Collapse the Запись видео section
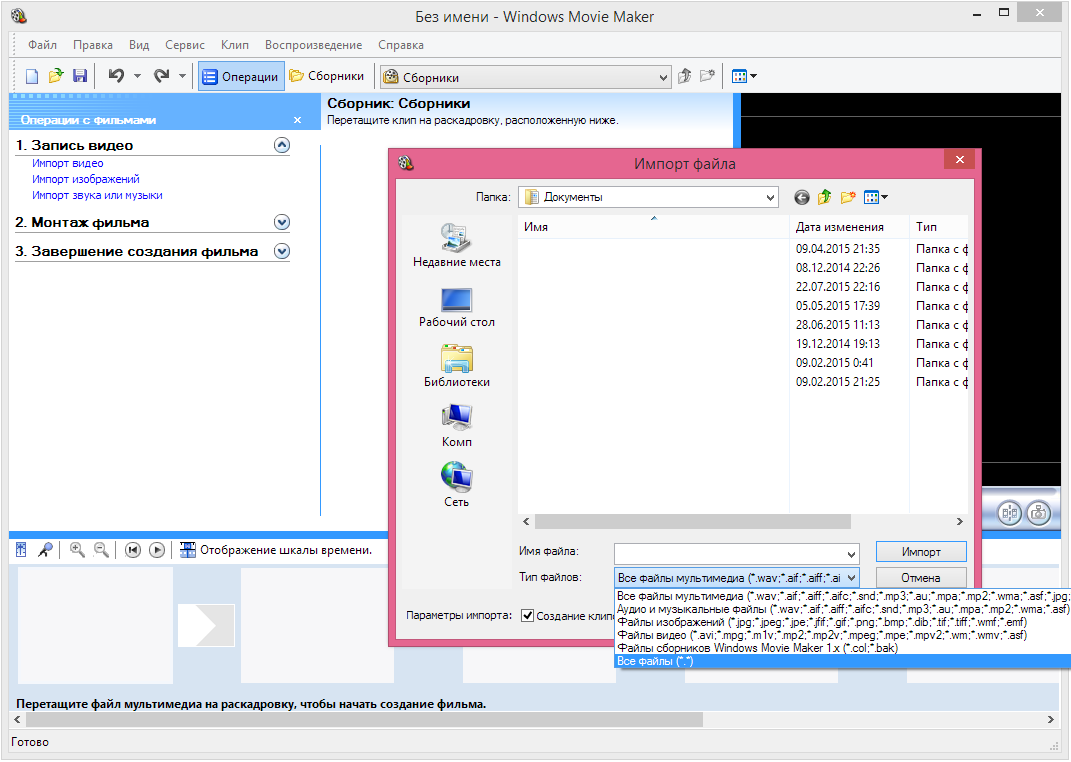Viewport: 1071px width, 762px height. (282, 145)
